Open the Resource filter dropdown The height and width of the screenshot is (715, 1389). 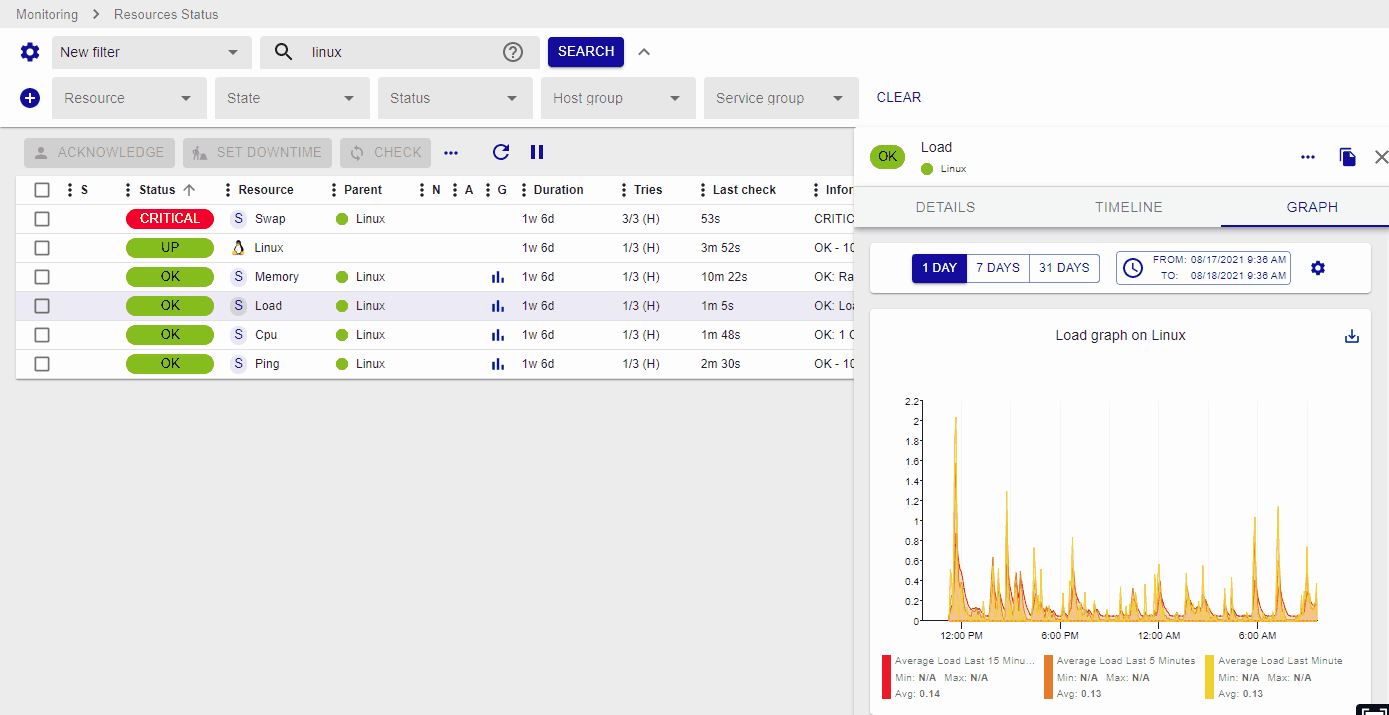(129, 98)
